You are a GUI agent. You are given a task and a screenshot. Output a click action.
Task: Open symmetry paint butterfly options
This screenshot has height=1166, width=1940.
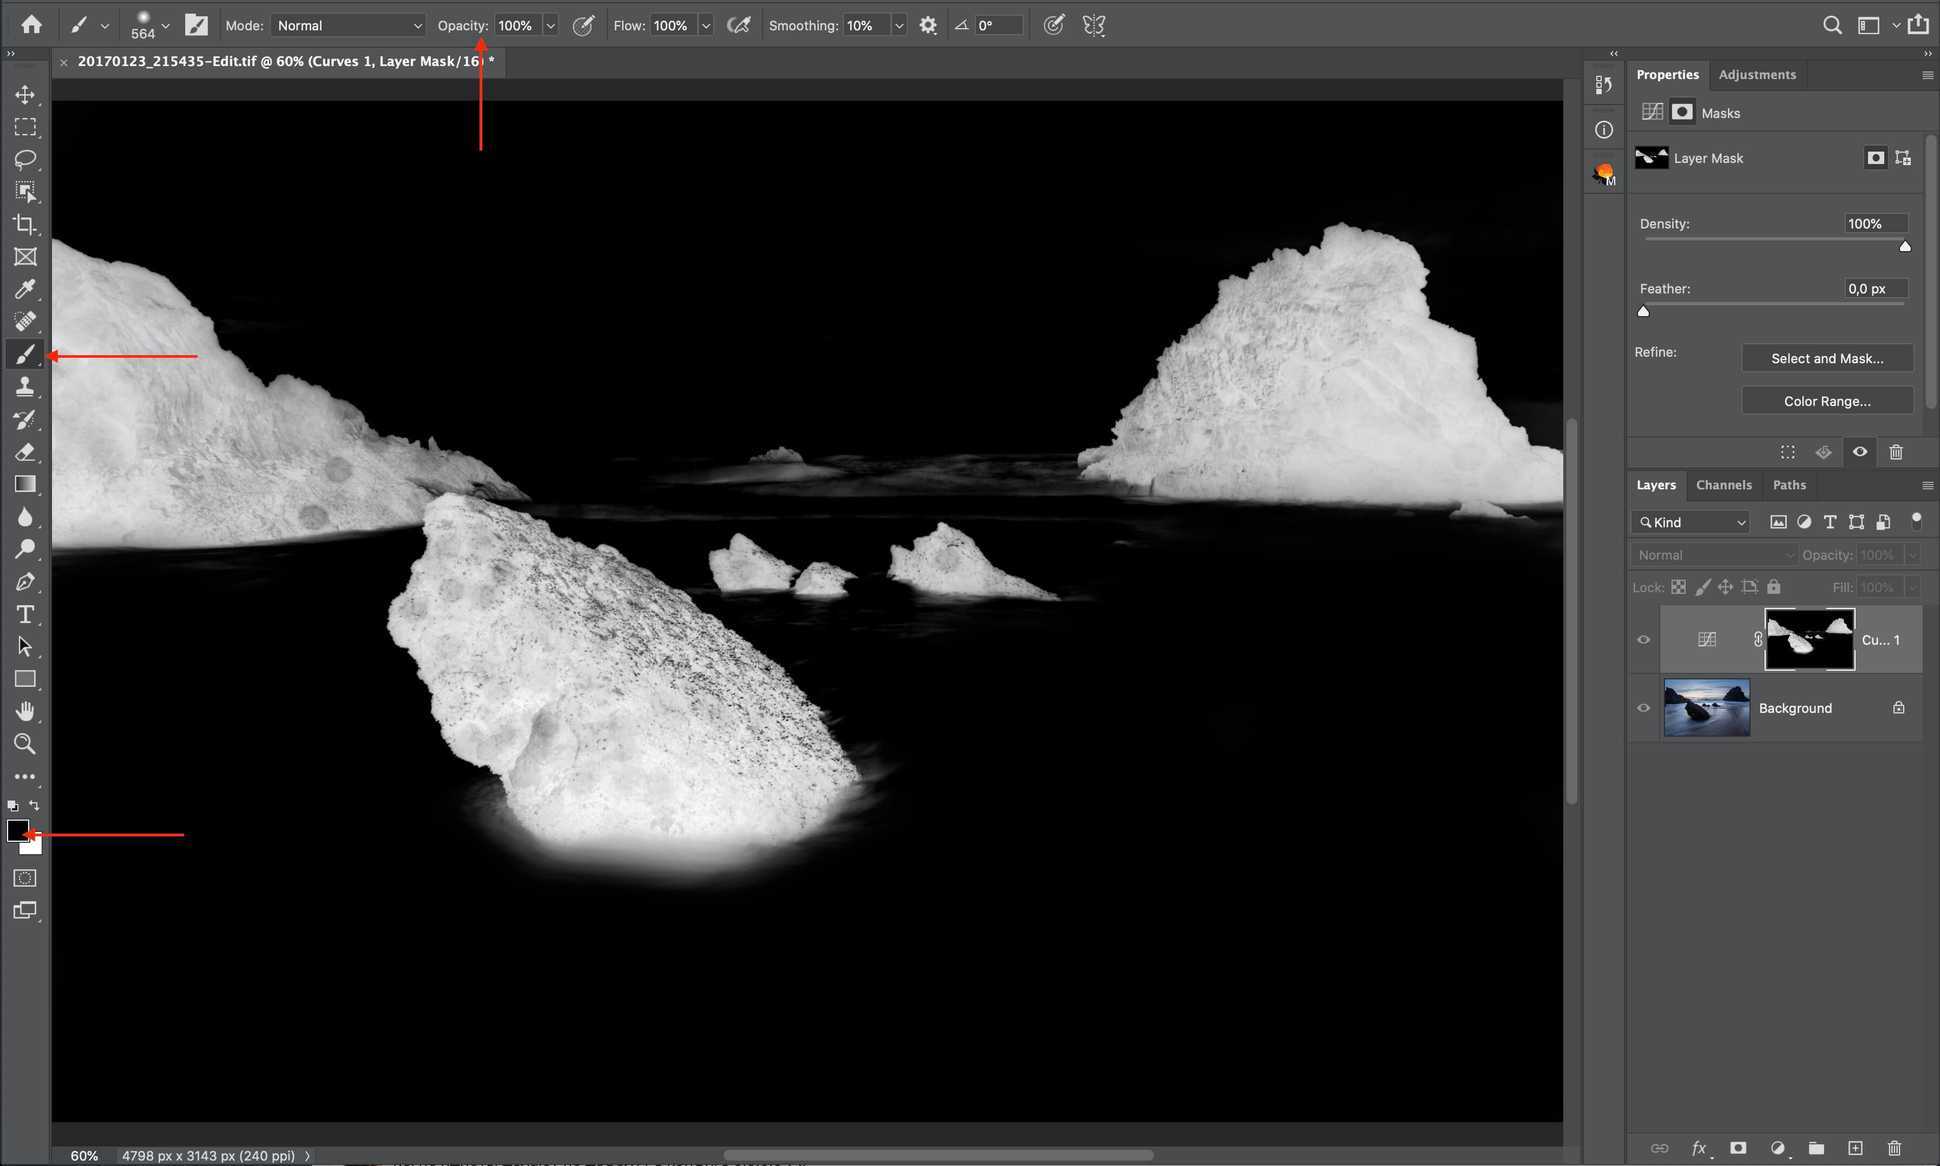(1093, 25)
